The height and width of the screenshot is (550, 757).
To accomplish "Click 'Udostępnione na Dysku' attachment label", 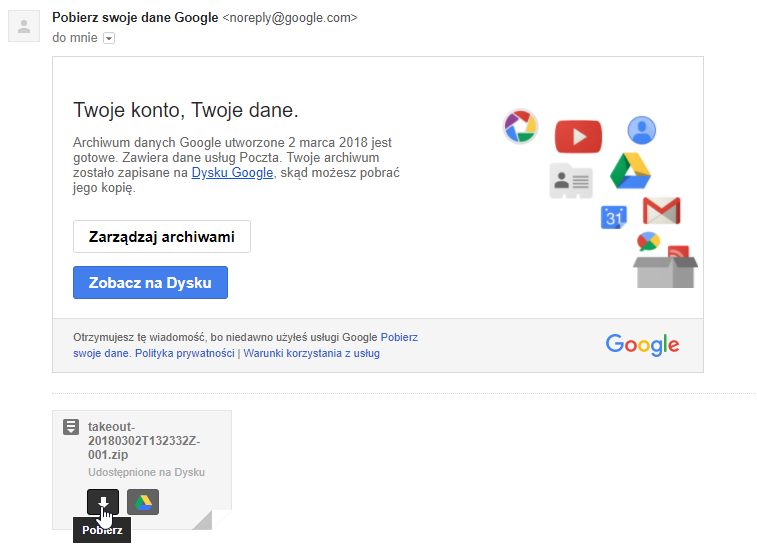I will pyautogui.click(x=146, y=472).
